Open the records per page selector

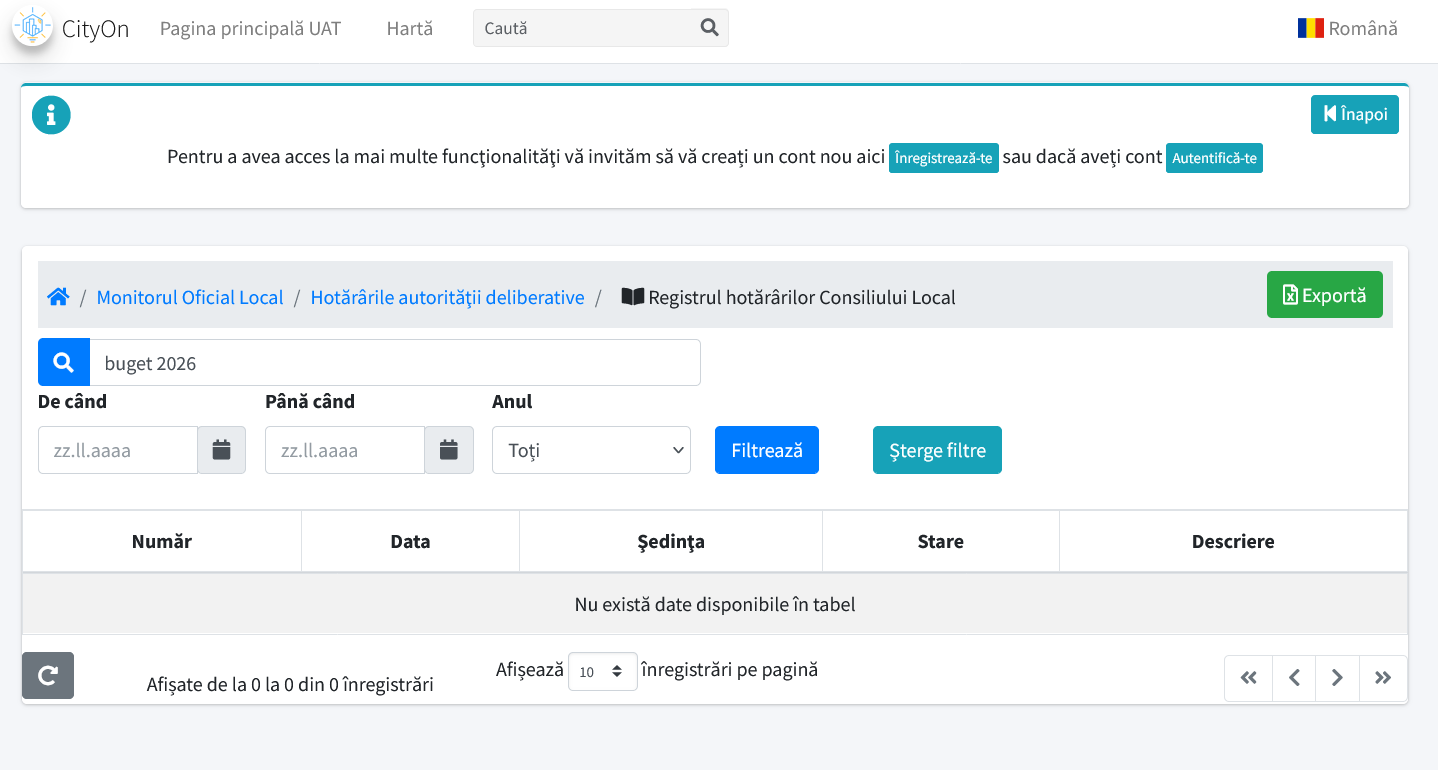click(x=602, y=672)
